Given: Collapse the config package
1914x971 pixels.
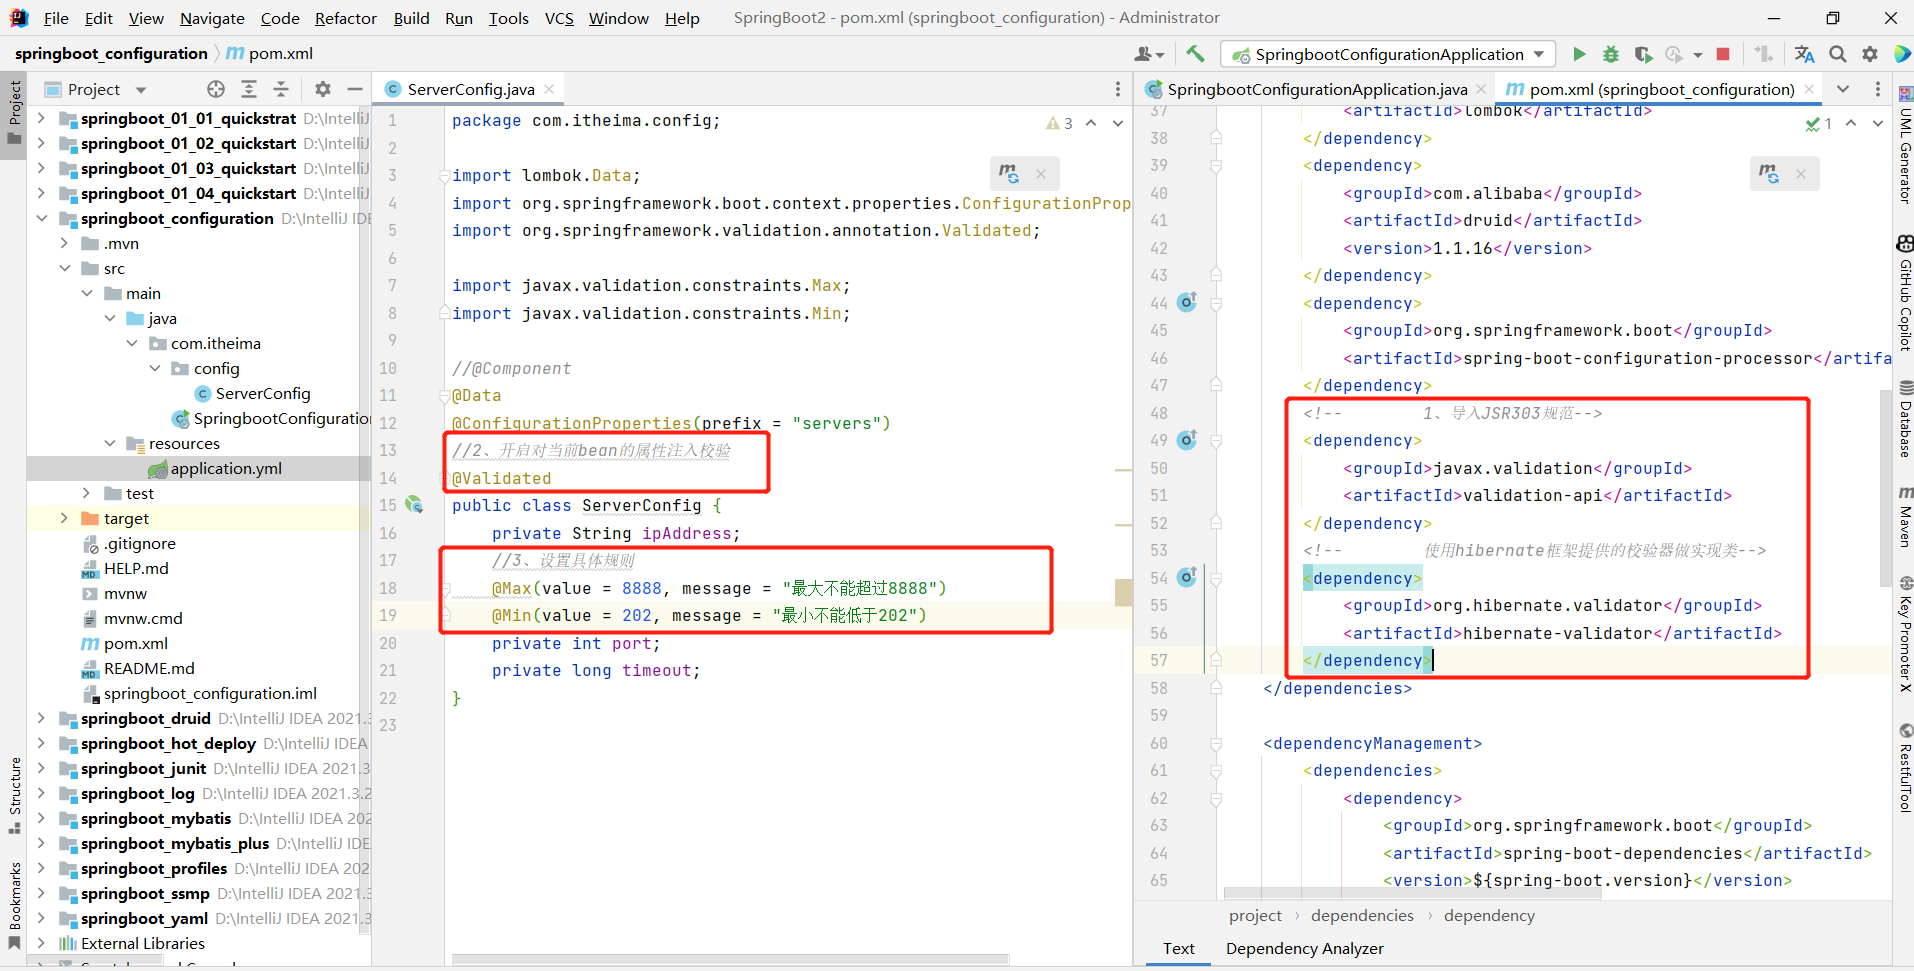Looking at the screenshot, I should pos(155,368).
